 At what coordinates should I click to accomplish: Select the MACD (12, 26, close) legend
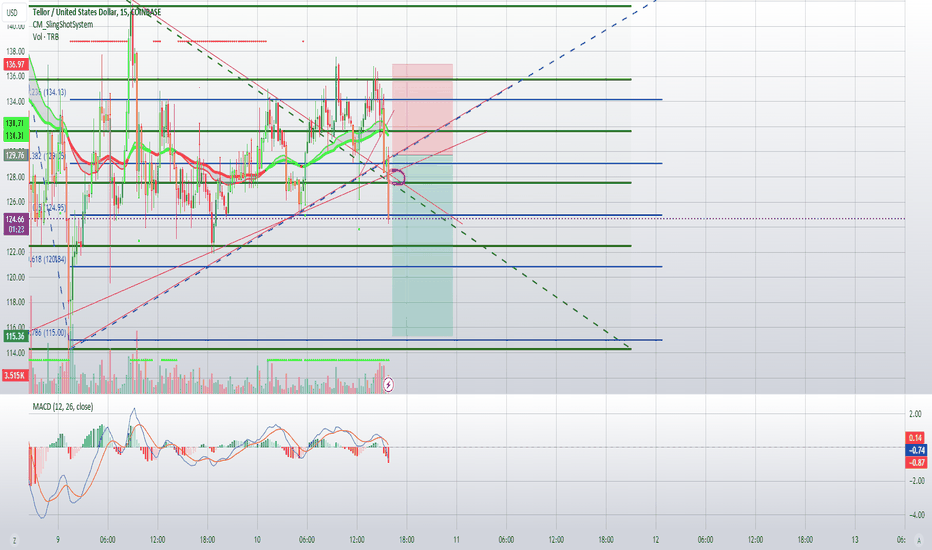[62, 407]
